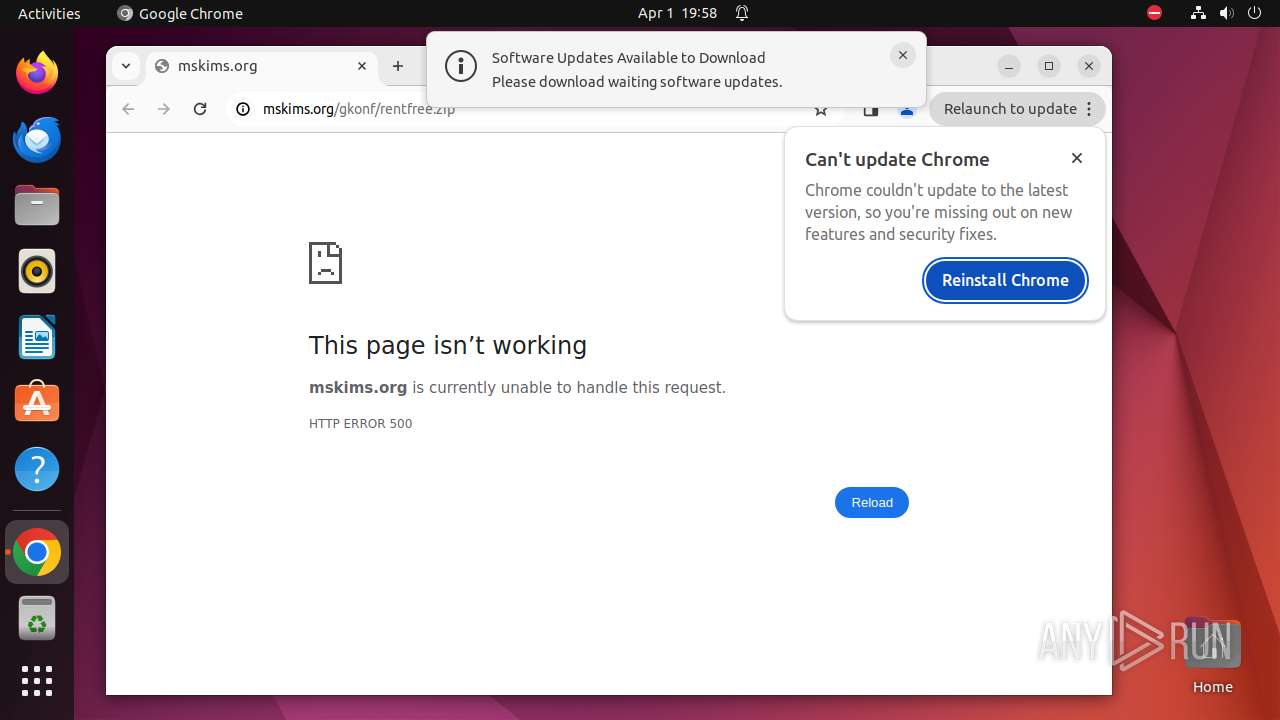1280x720 pixels.
Task: Open the clock and calendar at Apr 1 19:58
Action: tap(677, 13)
